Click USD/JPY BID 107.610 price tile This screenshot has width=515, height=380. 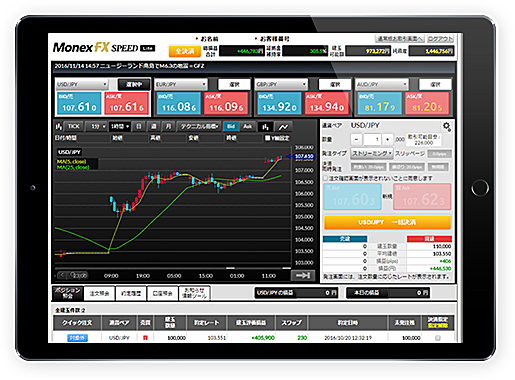[x=79, y=103]
